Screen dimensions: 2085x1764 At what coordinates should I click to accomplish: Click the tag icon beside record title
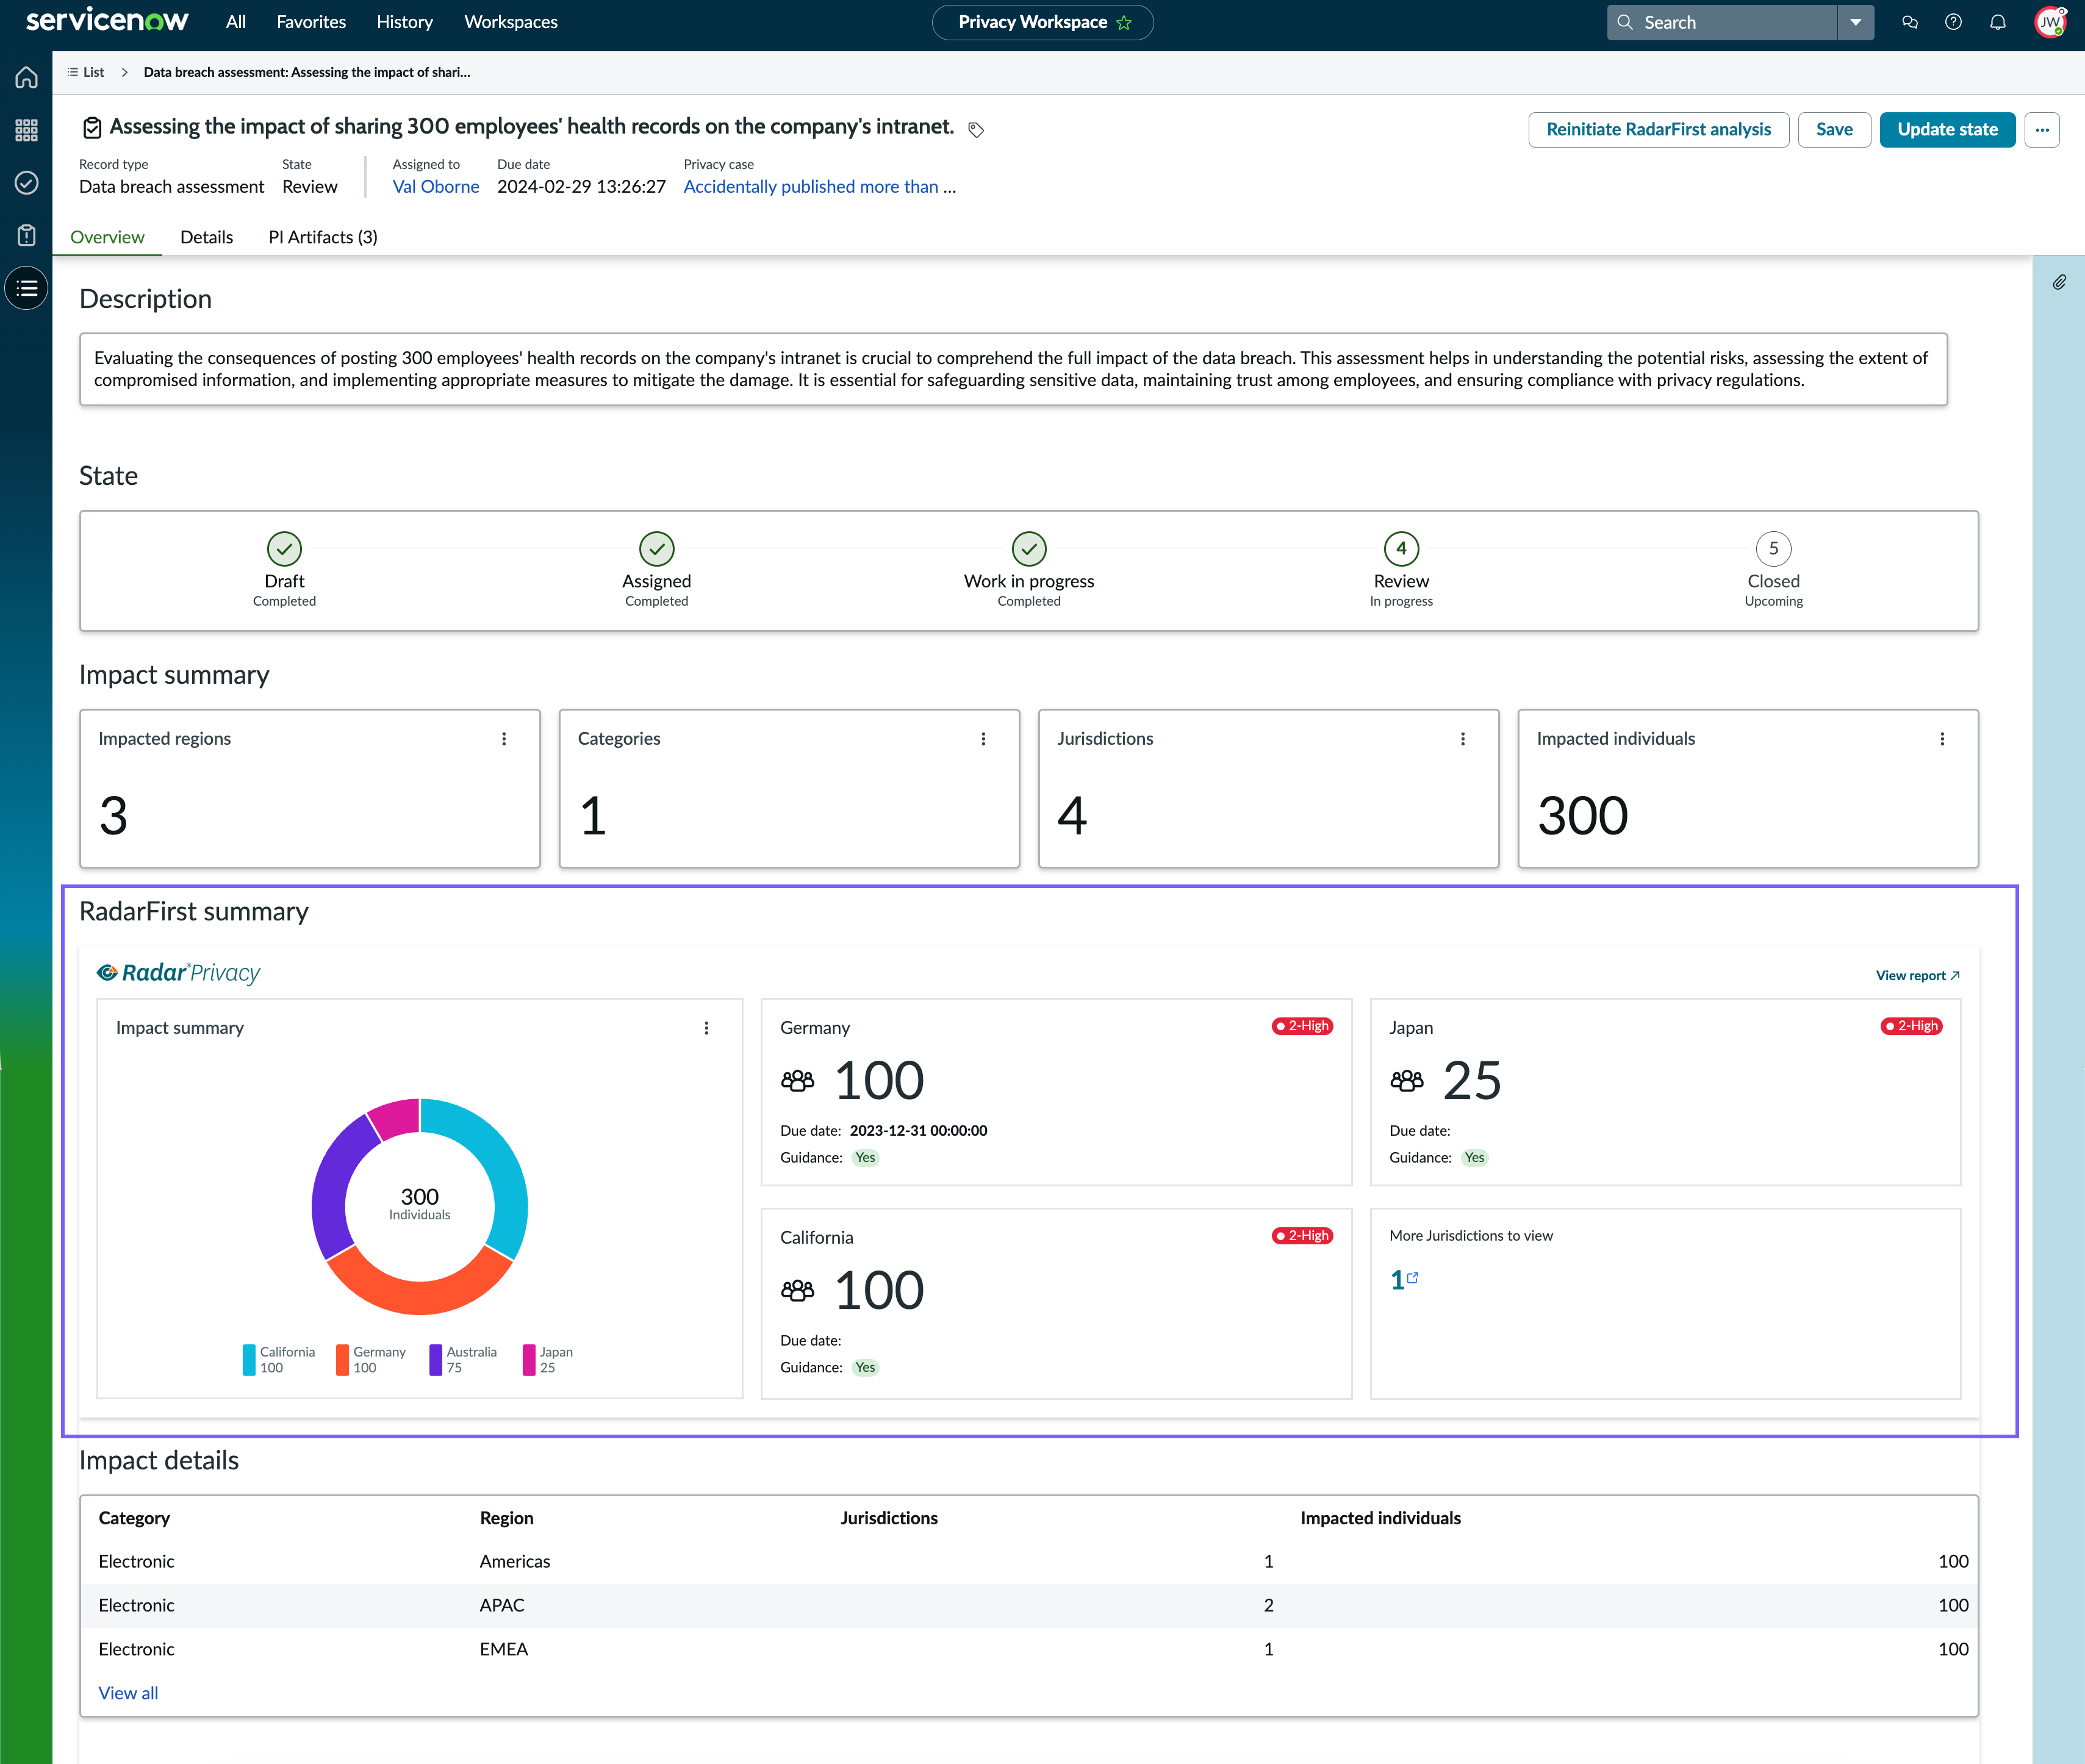[x=976, y=130]
